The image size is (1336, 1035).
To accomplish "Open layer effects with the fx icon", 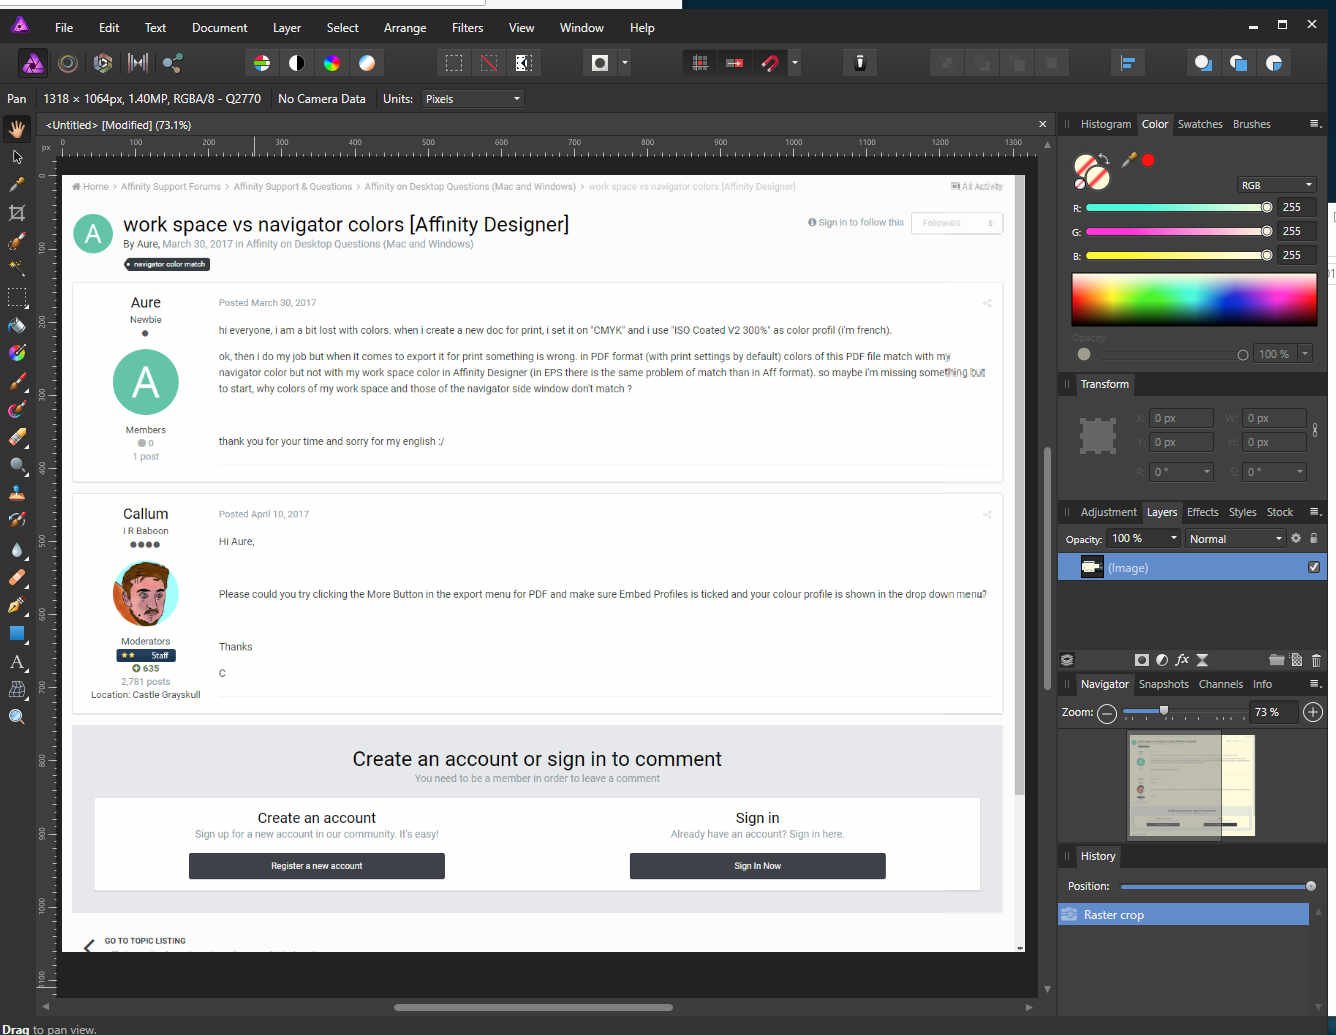I will tap(1182, 660).
